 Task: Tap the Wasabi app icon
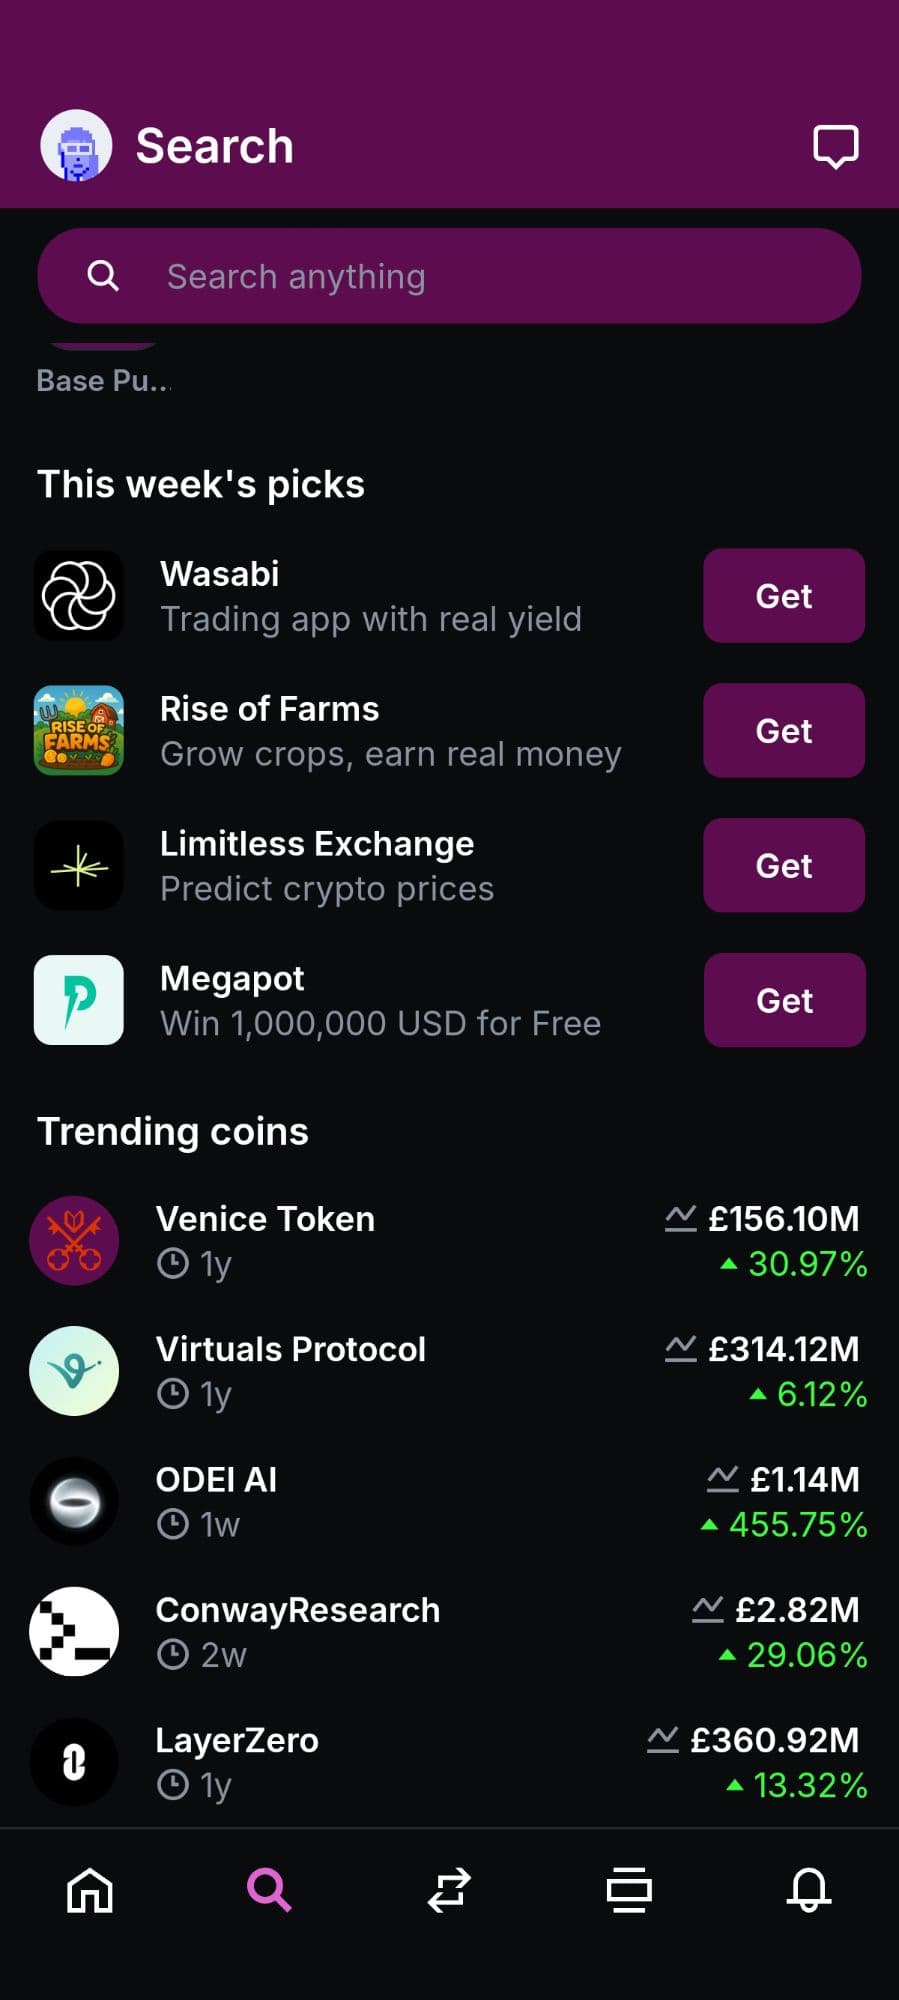coord(79,596)
